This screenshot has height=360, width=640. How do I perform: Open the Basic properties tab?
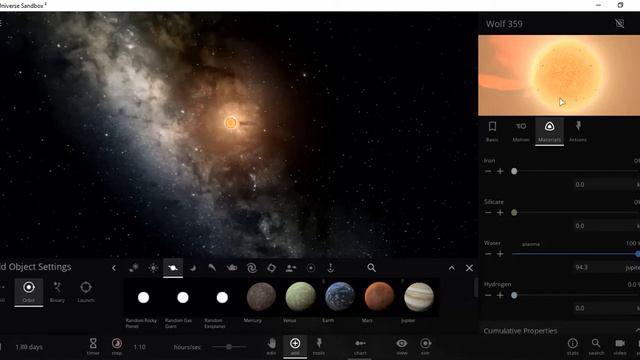[x=492, y=131]
